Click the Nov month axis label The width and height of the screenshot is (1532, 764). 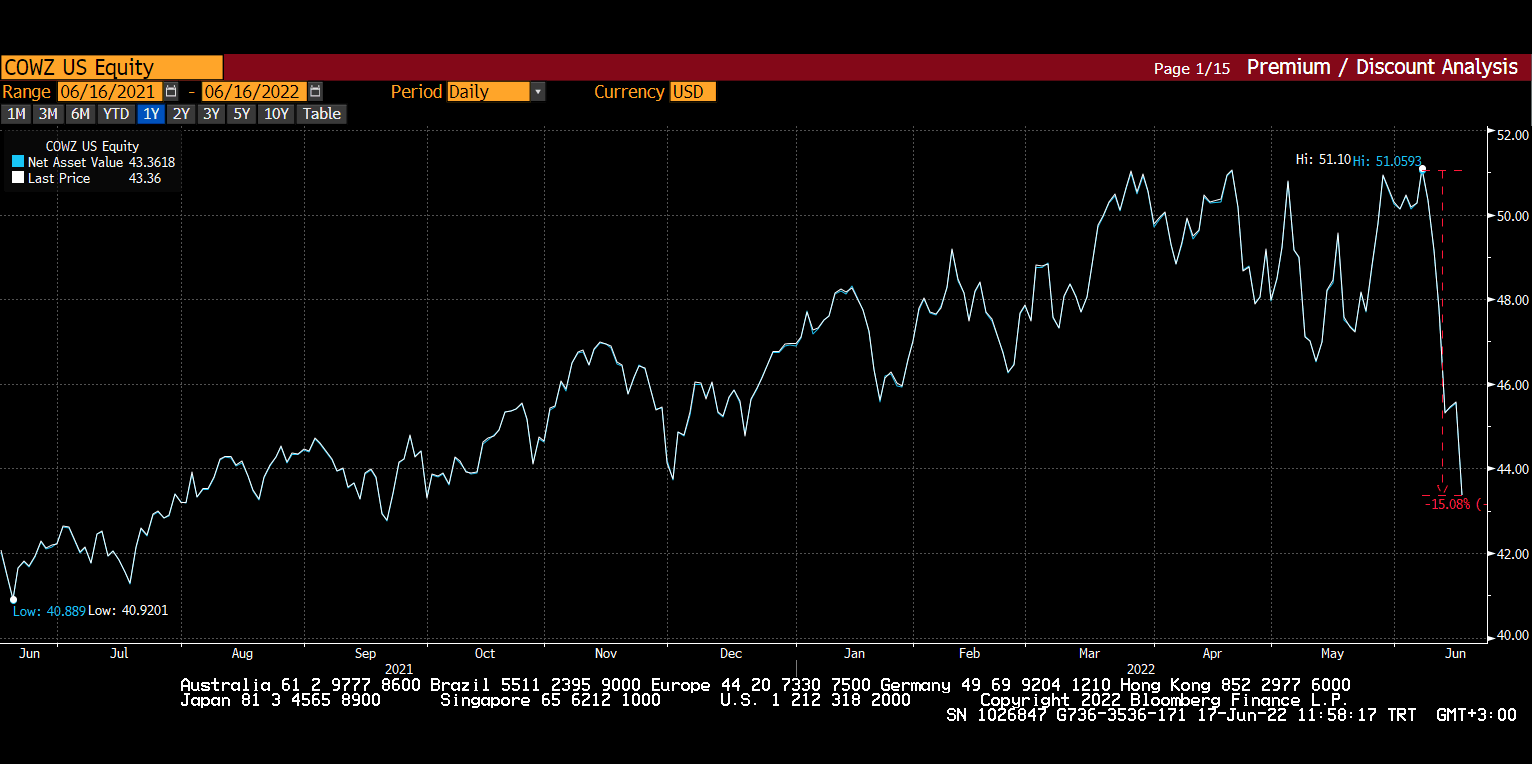tap(606, 653)
